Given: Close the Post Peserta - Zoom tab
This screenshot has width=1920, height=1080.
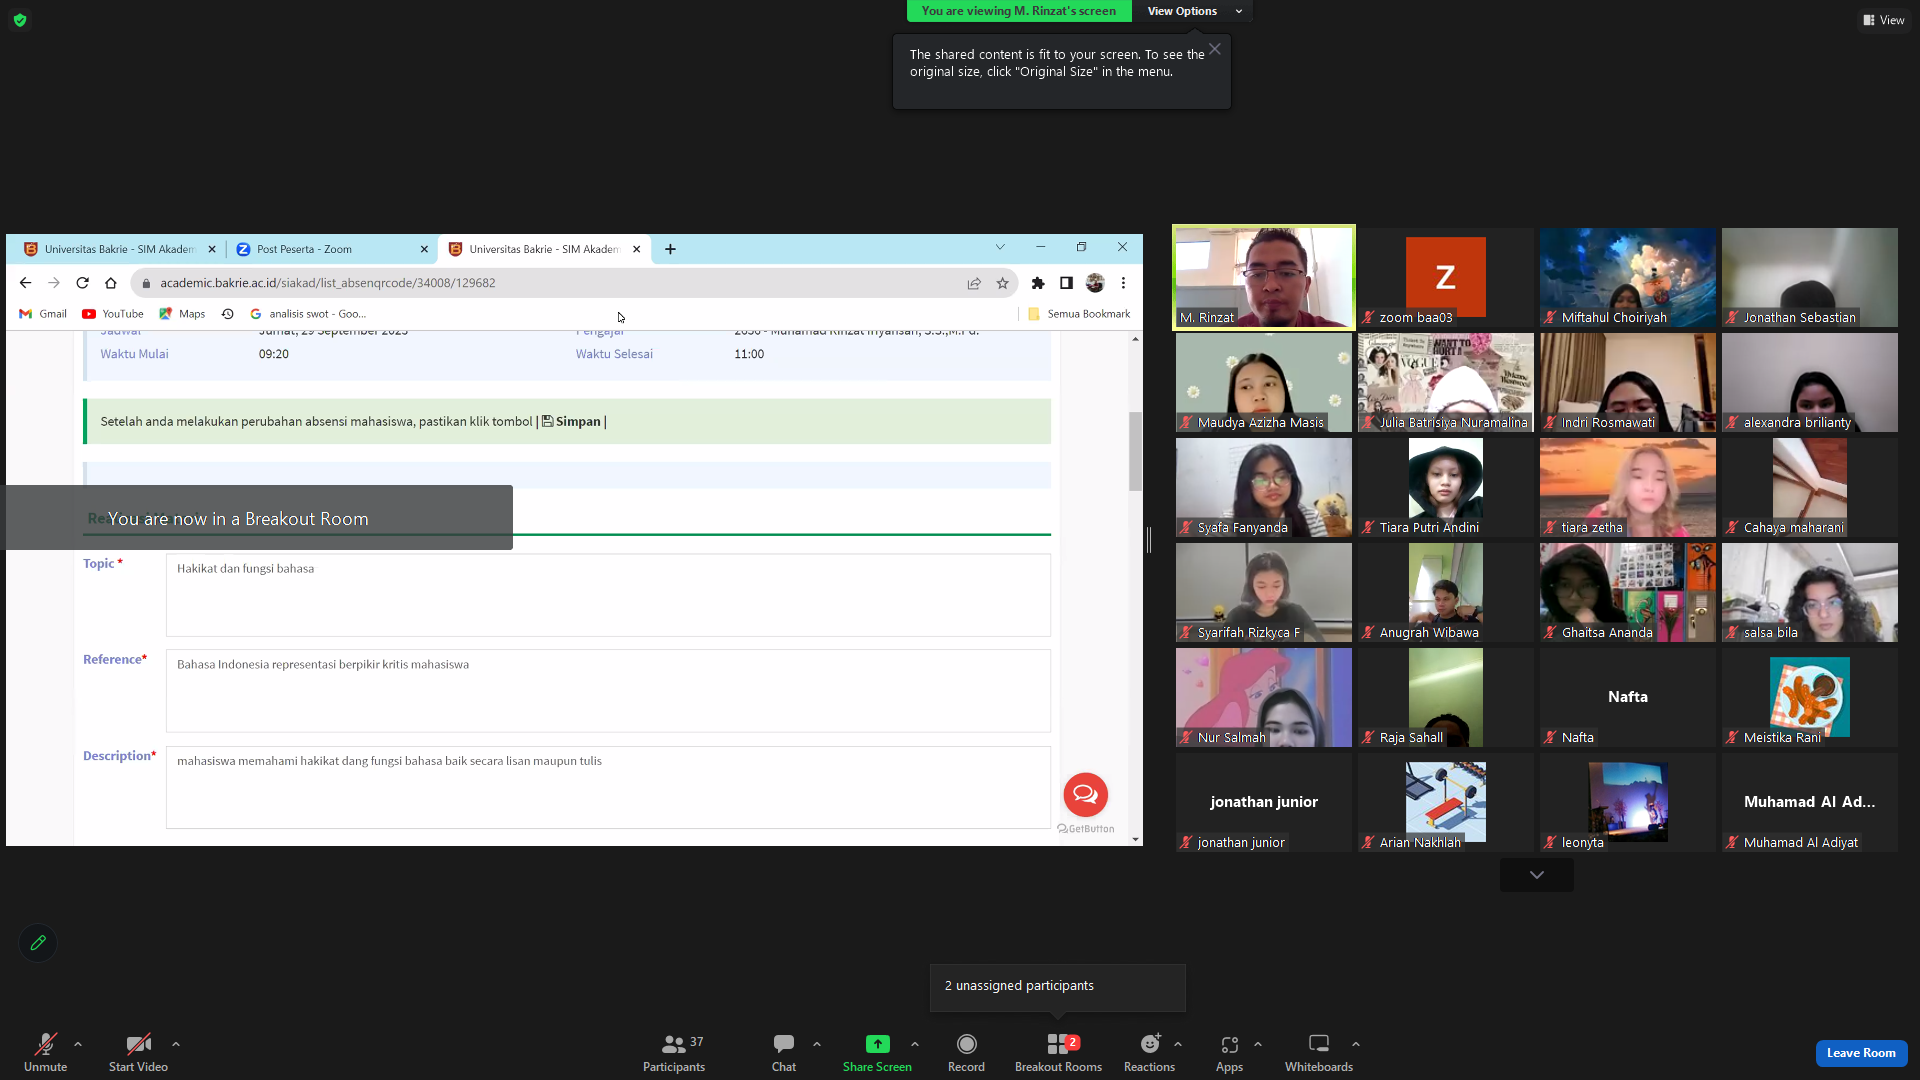Looking at the screenshot, I should pyautogui.click(x=424, y=250).
